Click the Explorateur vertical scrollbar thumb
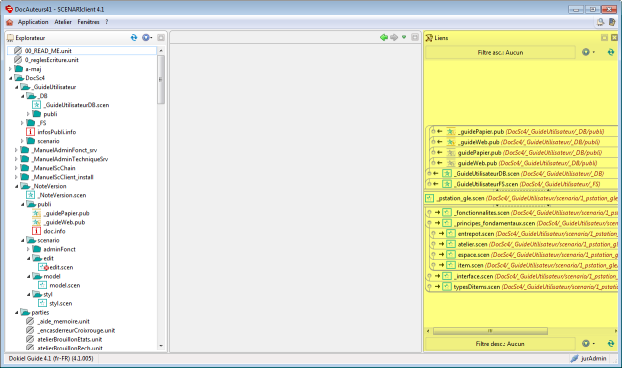The image size is (622, 368). 161,79
